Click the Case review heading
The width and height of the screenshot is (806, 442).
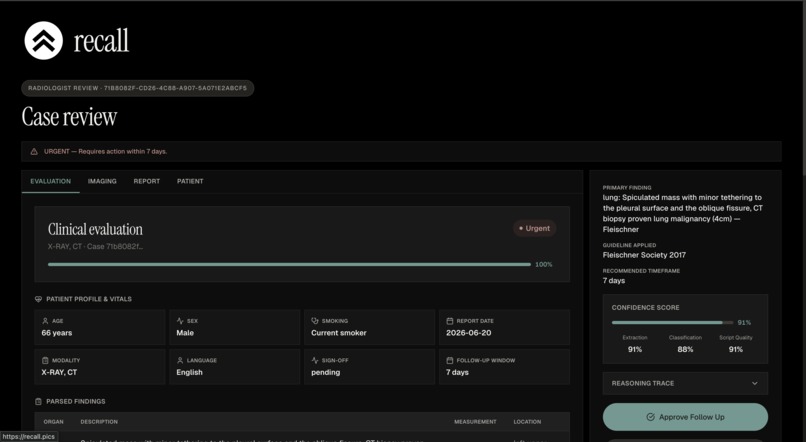point(69,117)
